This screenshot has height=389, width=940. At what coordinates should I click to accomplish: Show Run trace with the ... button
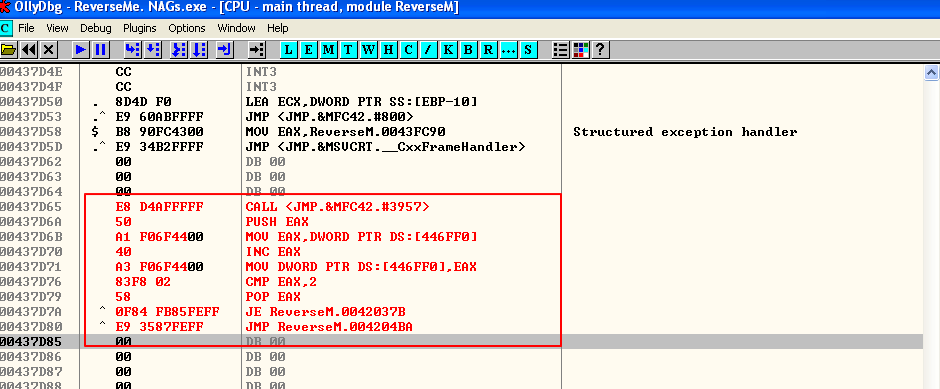pyautogui.click(x=508, y=50)
